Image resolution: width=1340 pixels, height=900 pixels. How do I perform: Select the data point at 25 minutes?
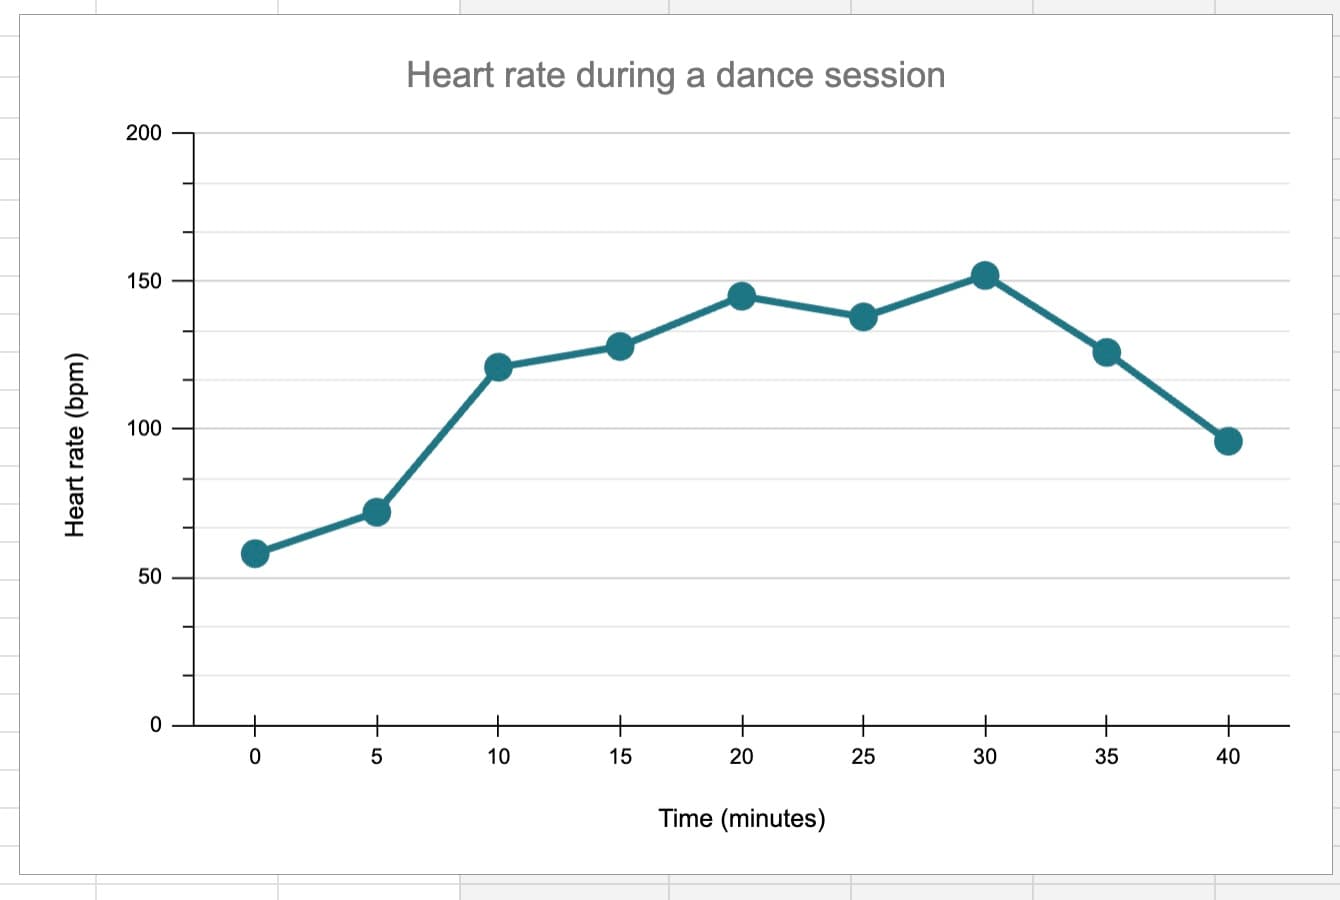tap(863, 317)
